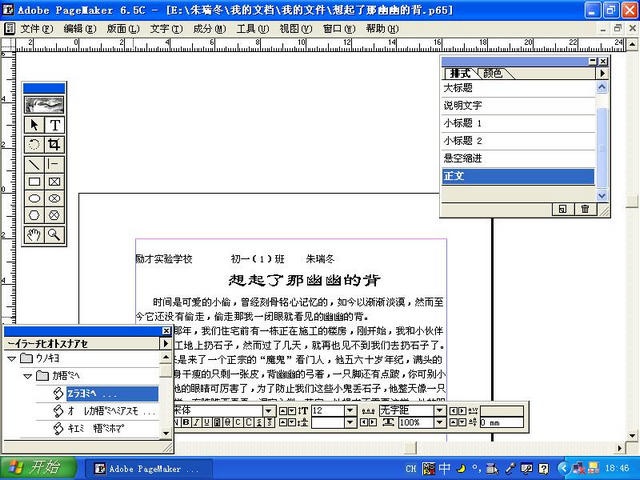
Task: Click the document horizontal scrollbar thumb
Action: 410,448
